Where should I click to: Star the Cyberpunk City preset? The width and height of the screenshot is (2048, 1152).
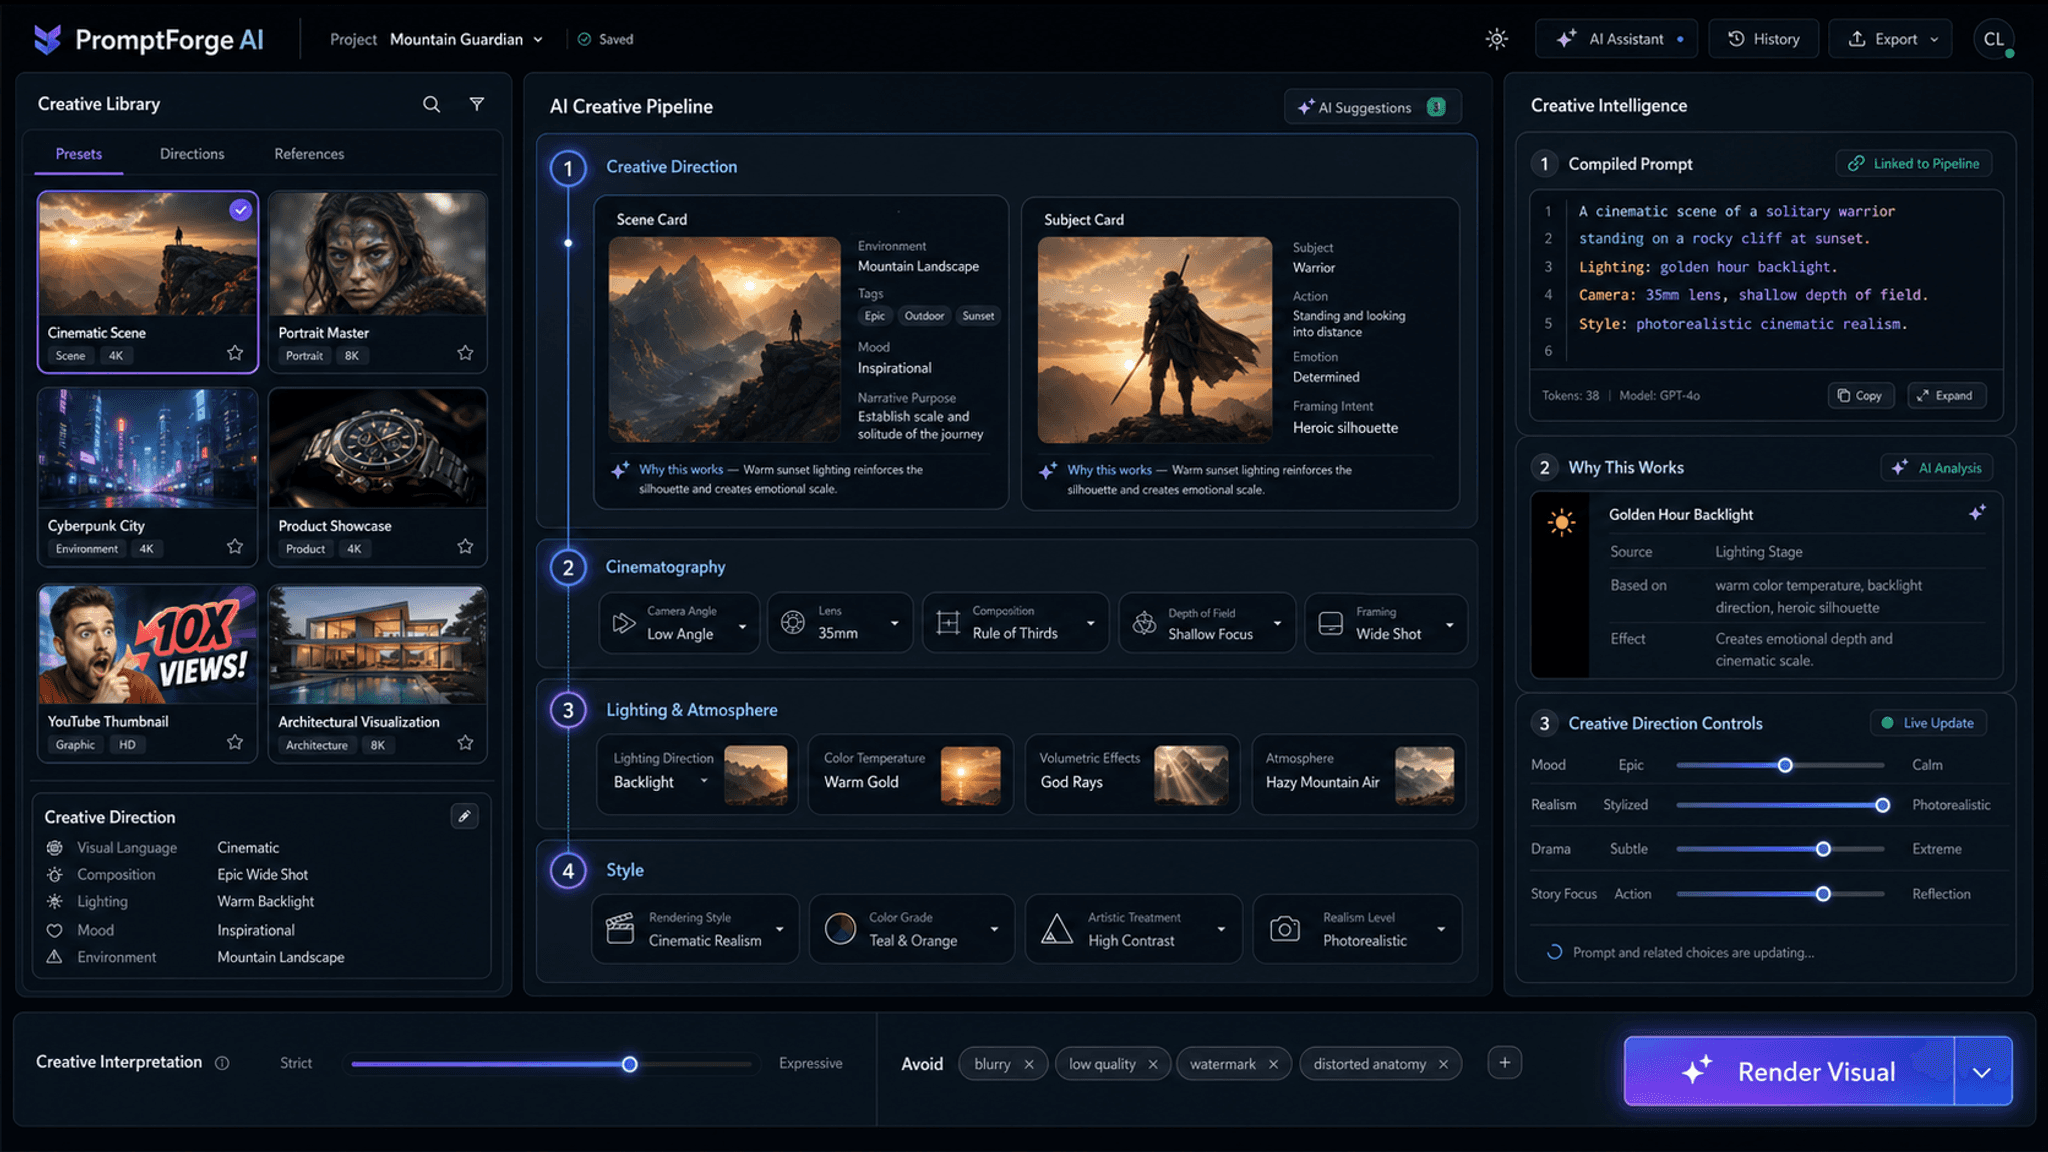coord(235,546)
